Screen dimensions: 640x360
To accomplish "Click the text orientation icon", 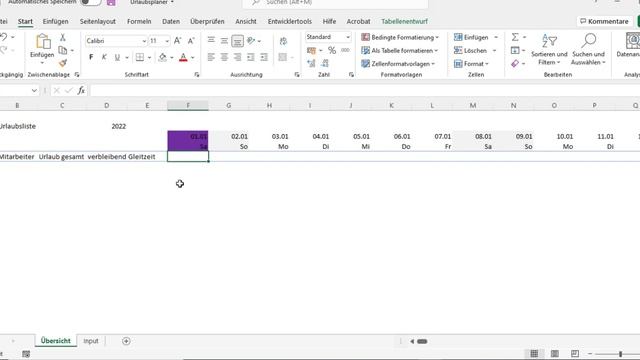I will coord(251,40).
